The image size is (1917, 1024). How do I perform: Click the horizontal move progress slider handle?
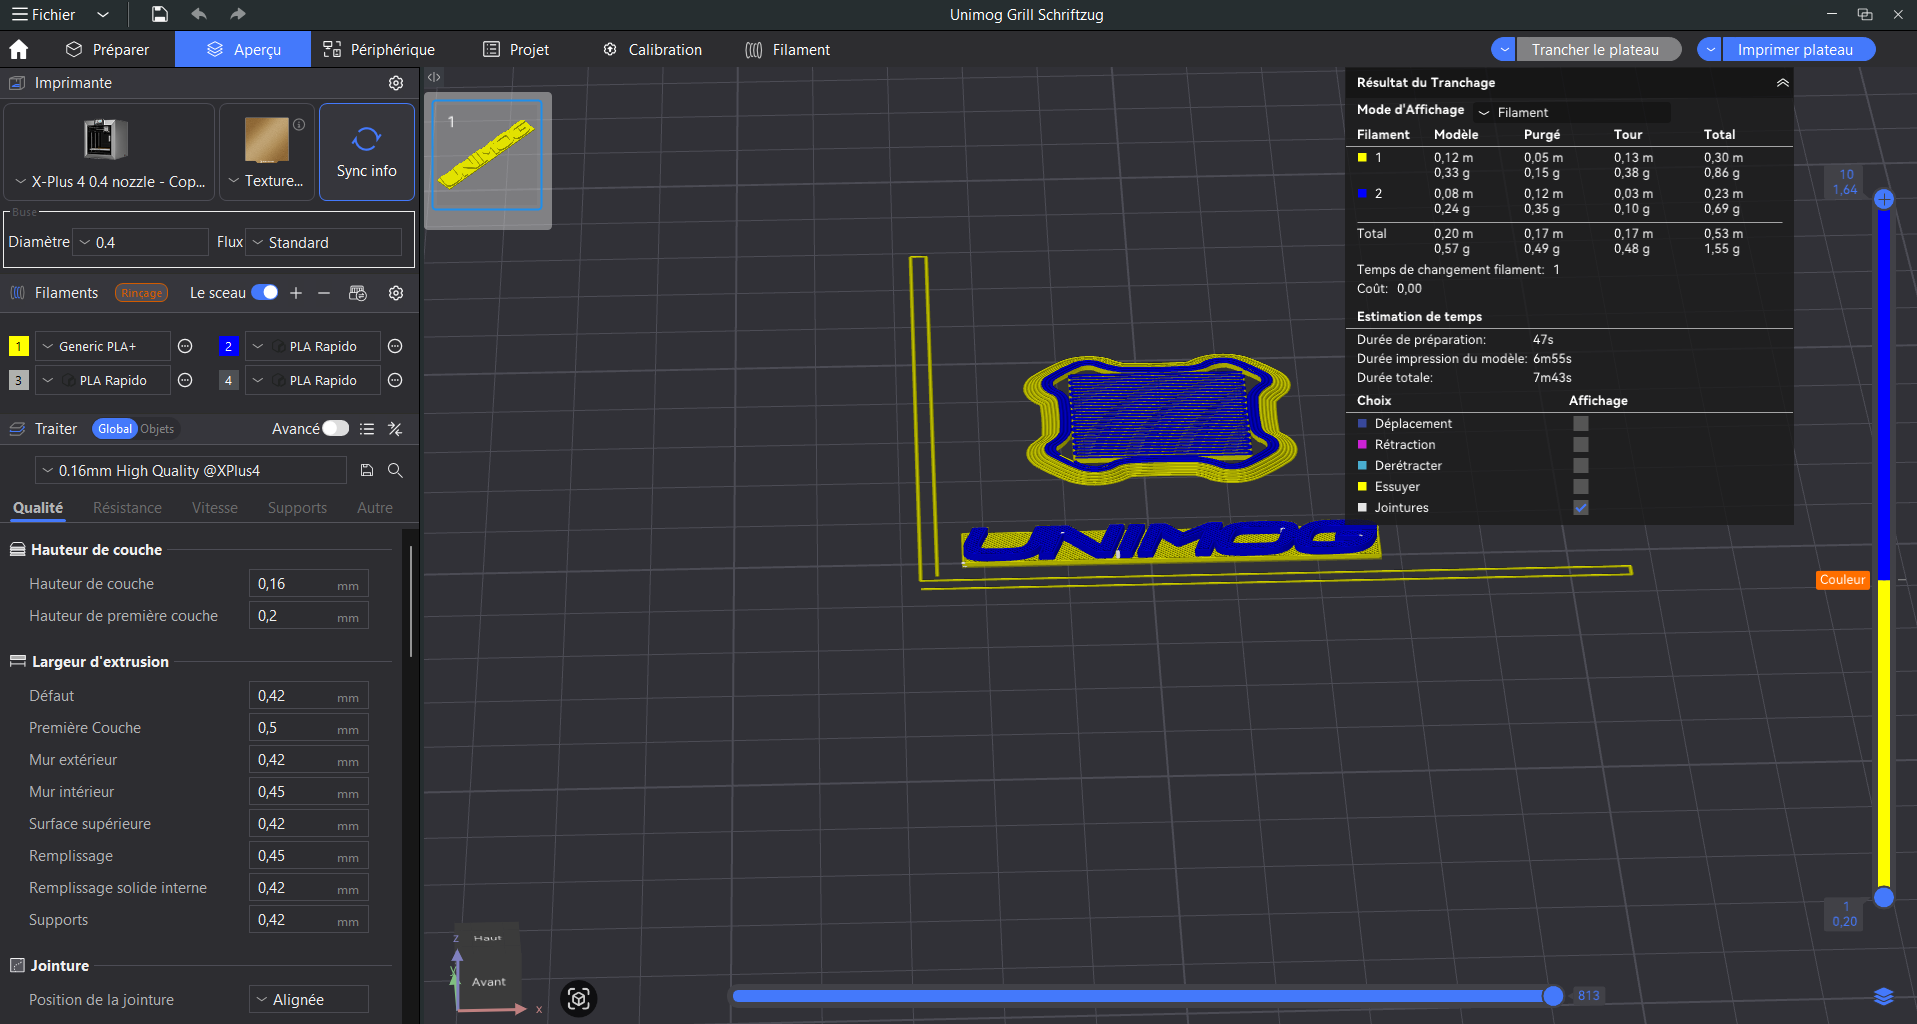point(1553,995)
